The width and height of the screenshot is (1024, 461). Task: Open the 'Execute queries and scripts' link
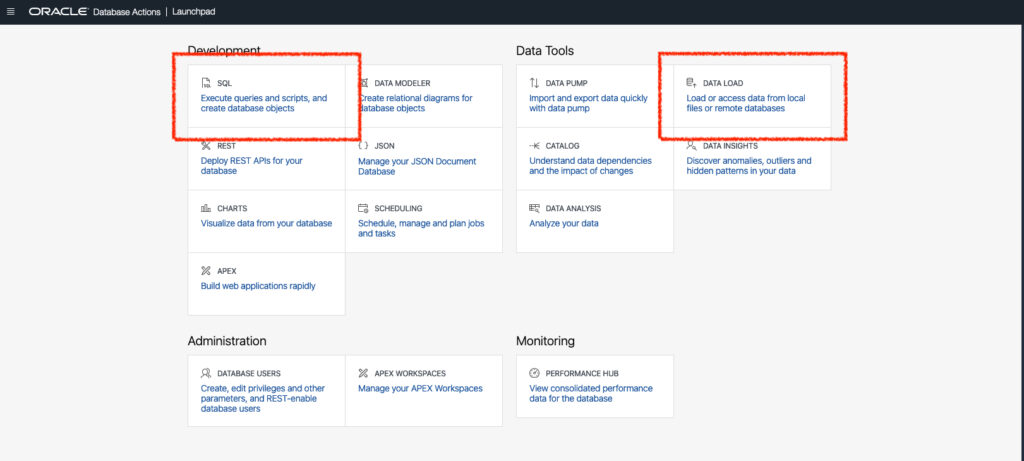coord(264,103)
